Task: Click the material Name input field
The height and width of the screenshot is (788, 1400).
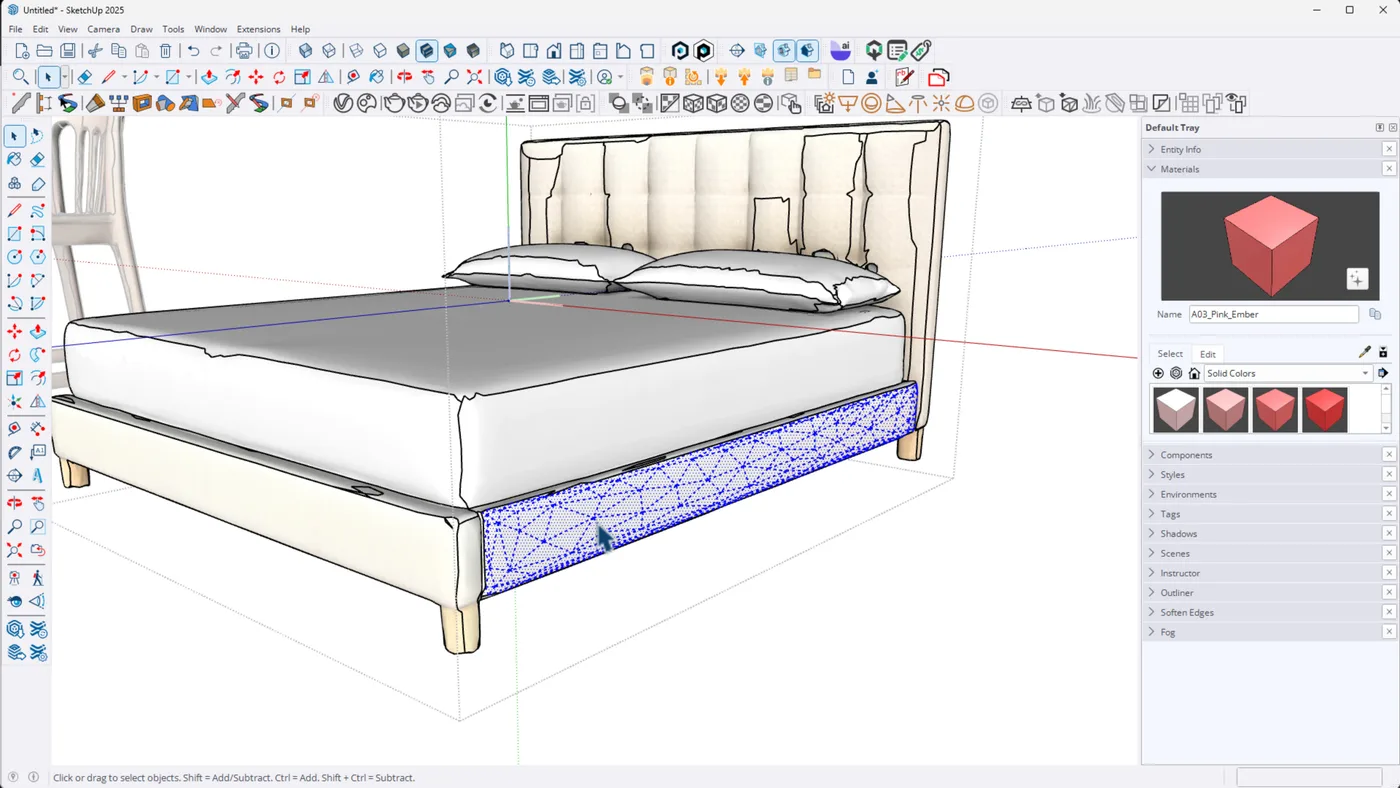Action: pos(1273,314)
